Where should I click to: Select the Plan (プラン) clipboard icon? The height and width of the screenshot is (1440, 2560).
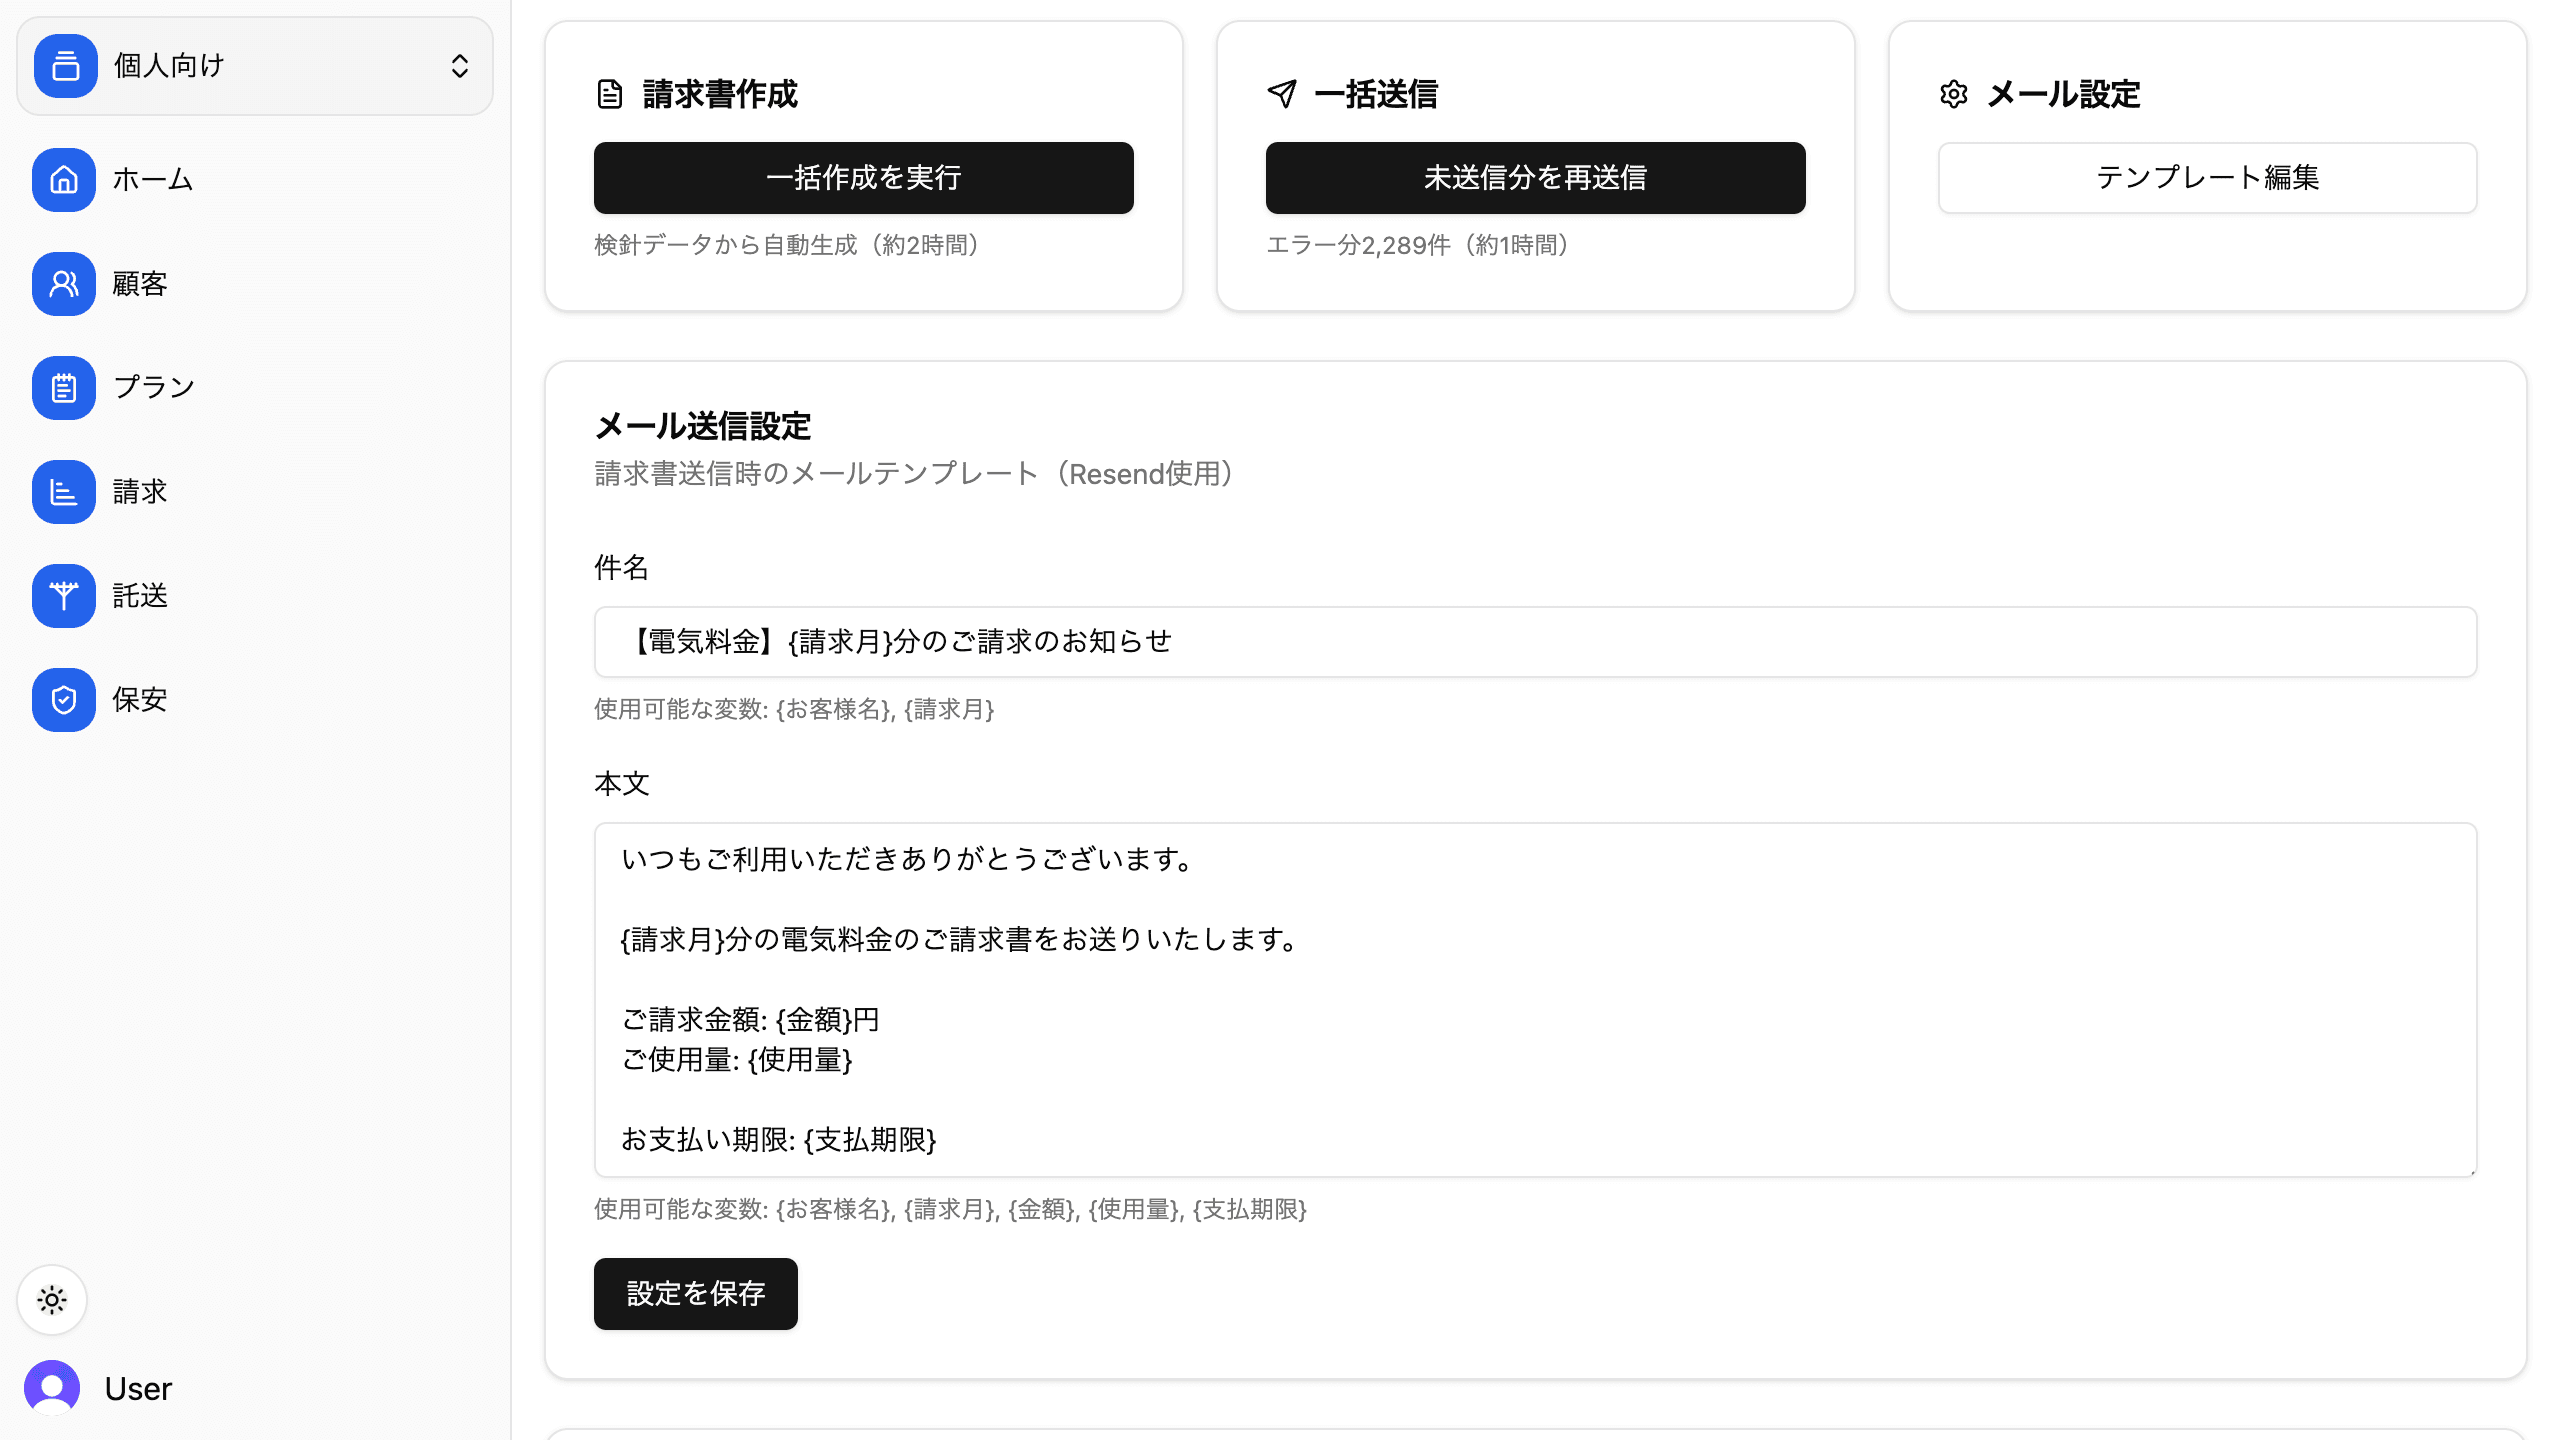(64, 388)
